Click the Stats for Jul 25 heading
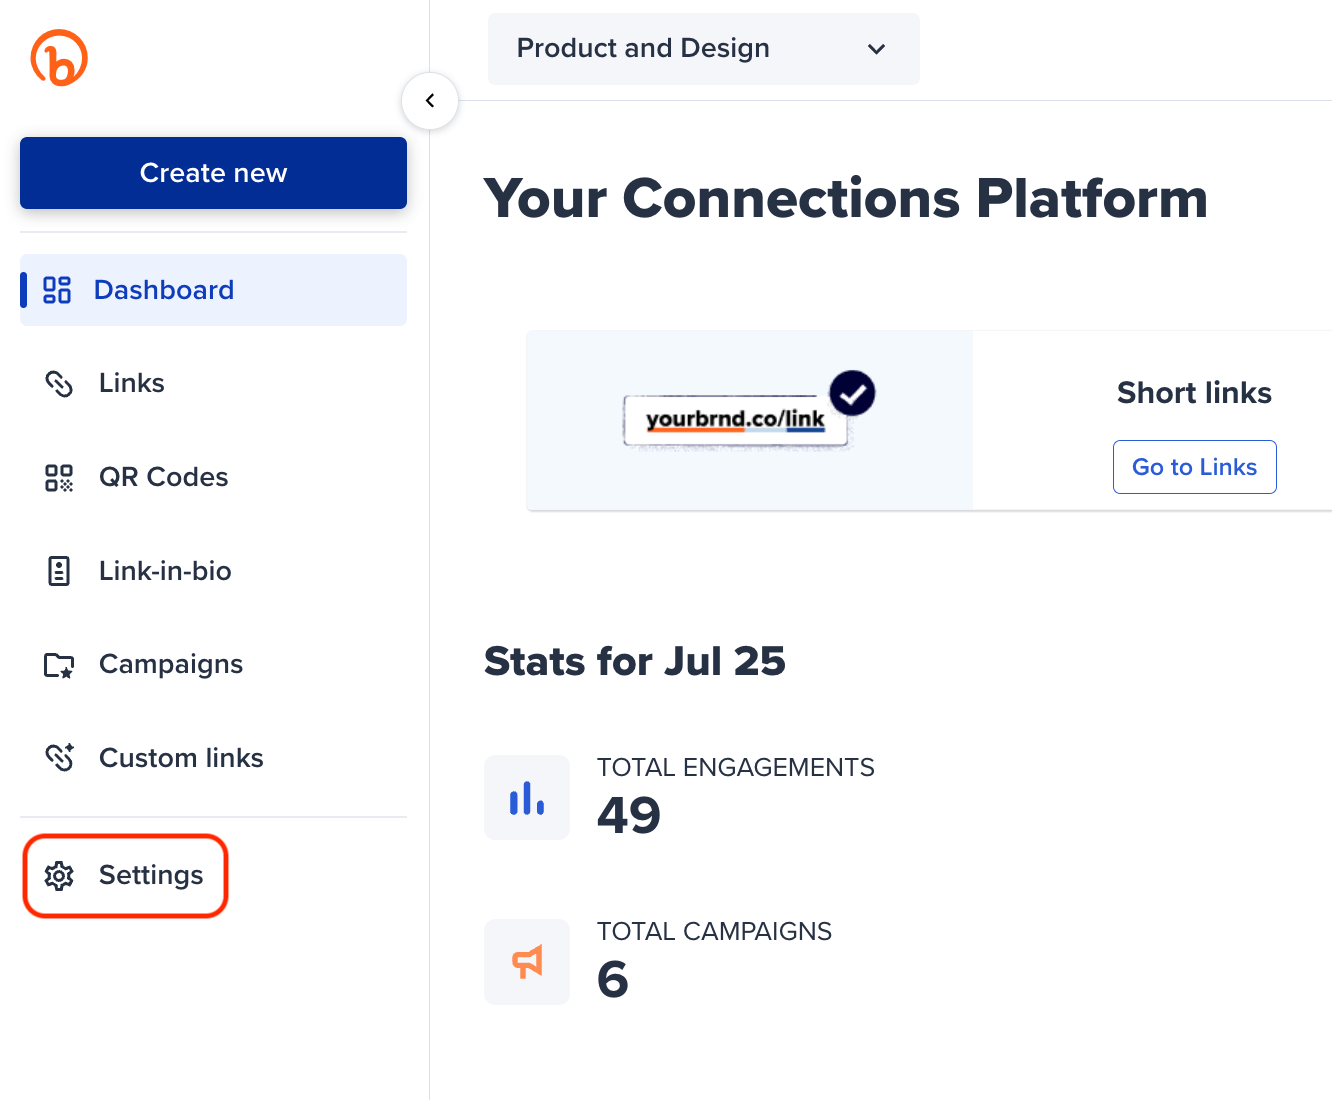1332x1100 pixels. tap(635, 661)
